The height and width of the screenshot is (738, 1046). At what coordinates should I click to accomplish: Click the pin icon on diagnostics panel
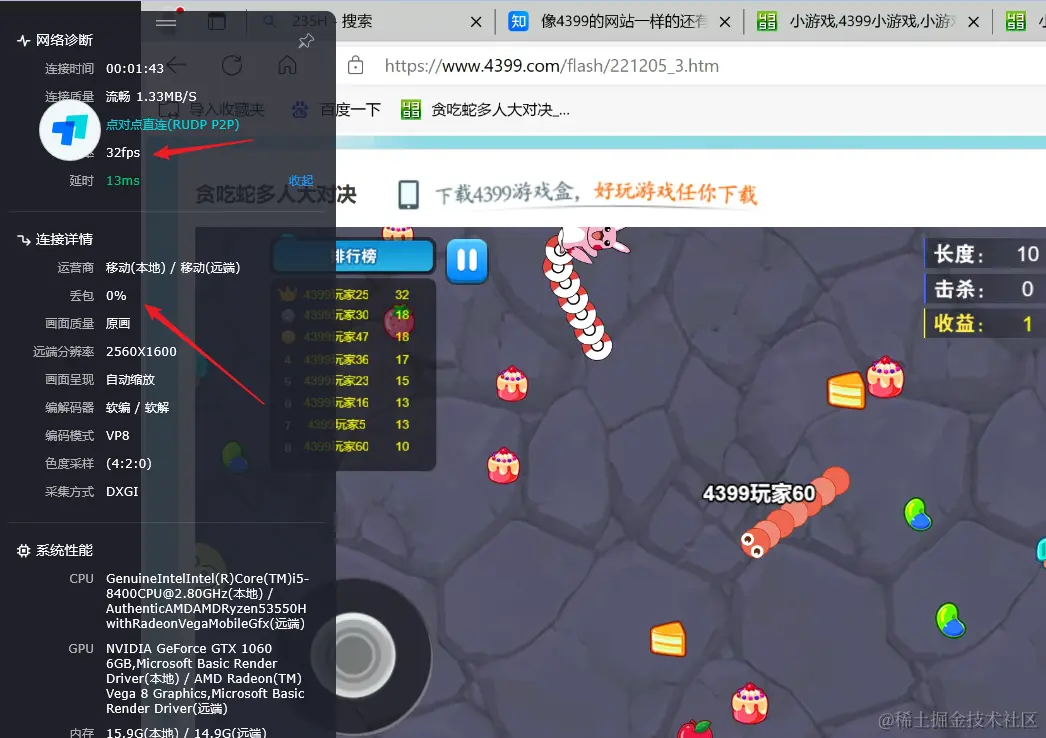(306, 41)
